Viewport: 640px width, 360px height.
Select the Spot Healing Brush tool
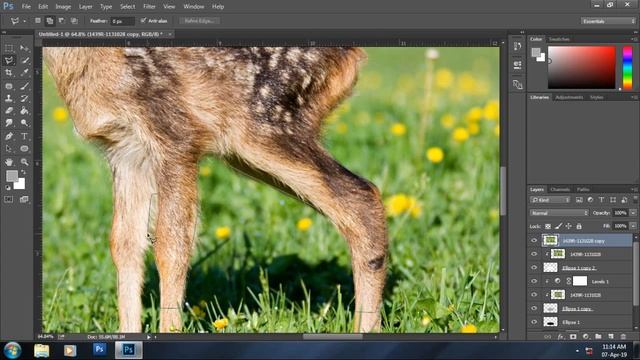[9, 86]
